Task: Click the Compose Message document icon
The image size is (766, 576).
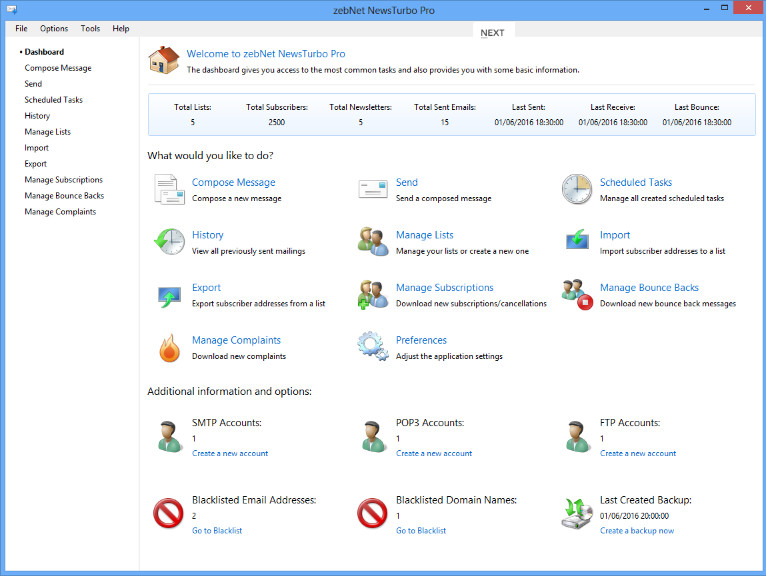Action: click(169, 189)
